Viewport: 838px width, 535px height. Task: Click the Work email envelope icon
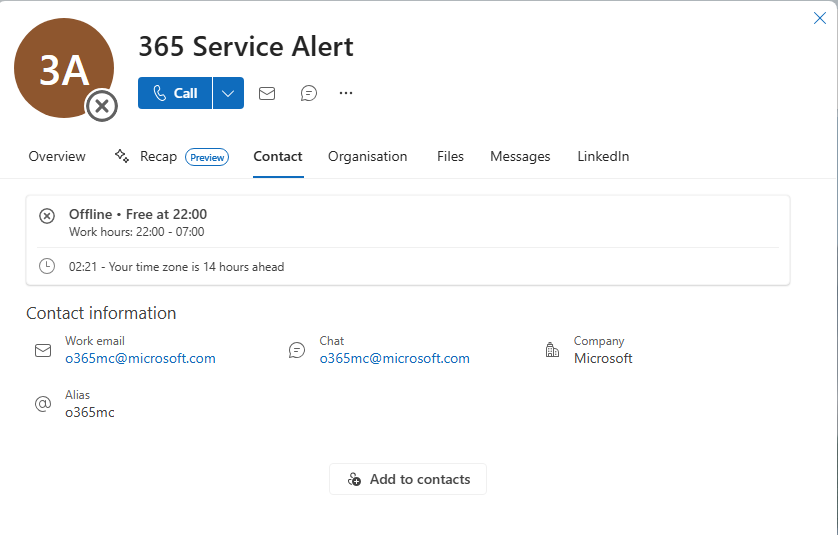coord(43,351)
